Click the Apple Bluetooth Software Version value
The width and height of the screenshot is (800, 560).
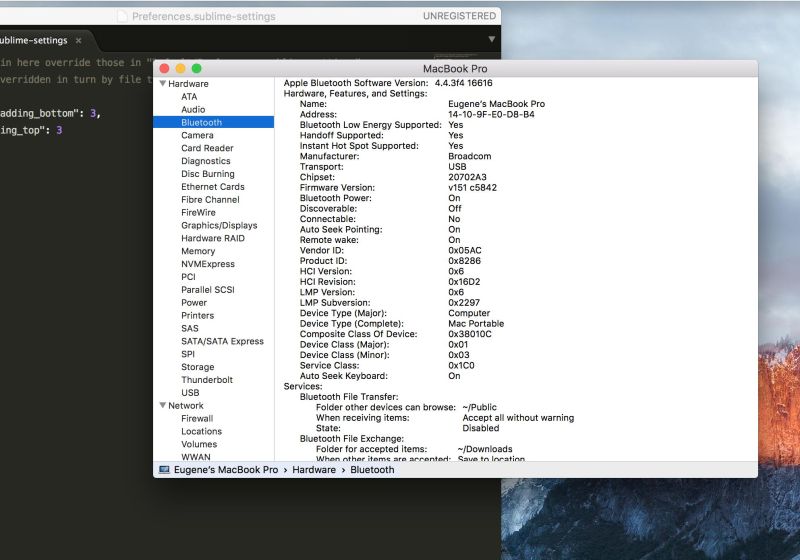[x=463, y=83]
